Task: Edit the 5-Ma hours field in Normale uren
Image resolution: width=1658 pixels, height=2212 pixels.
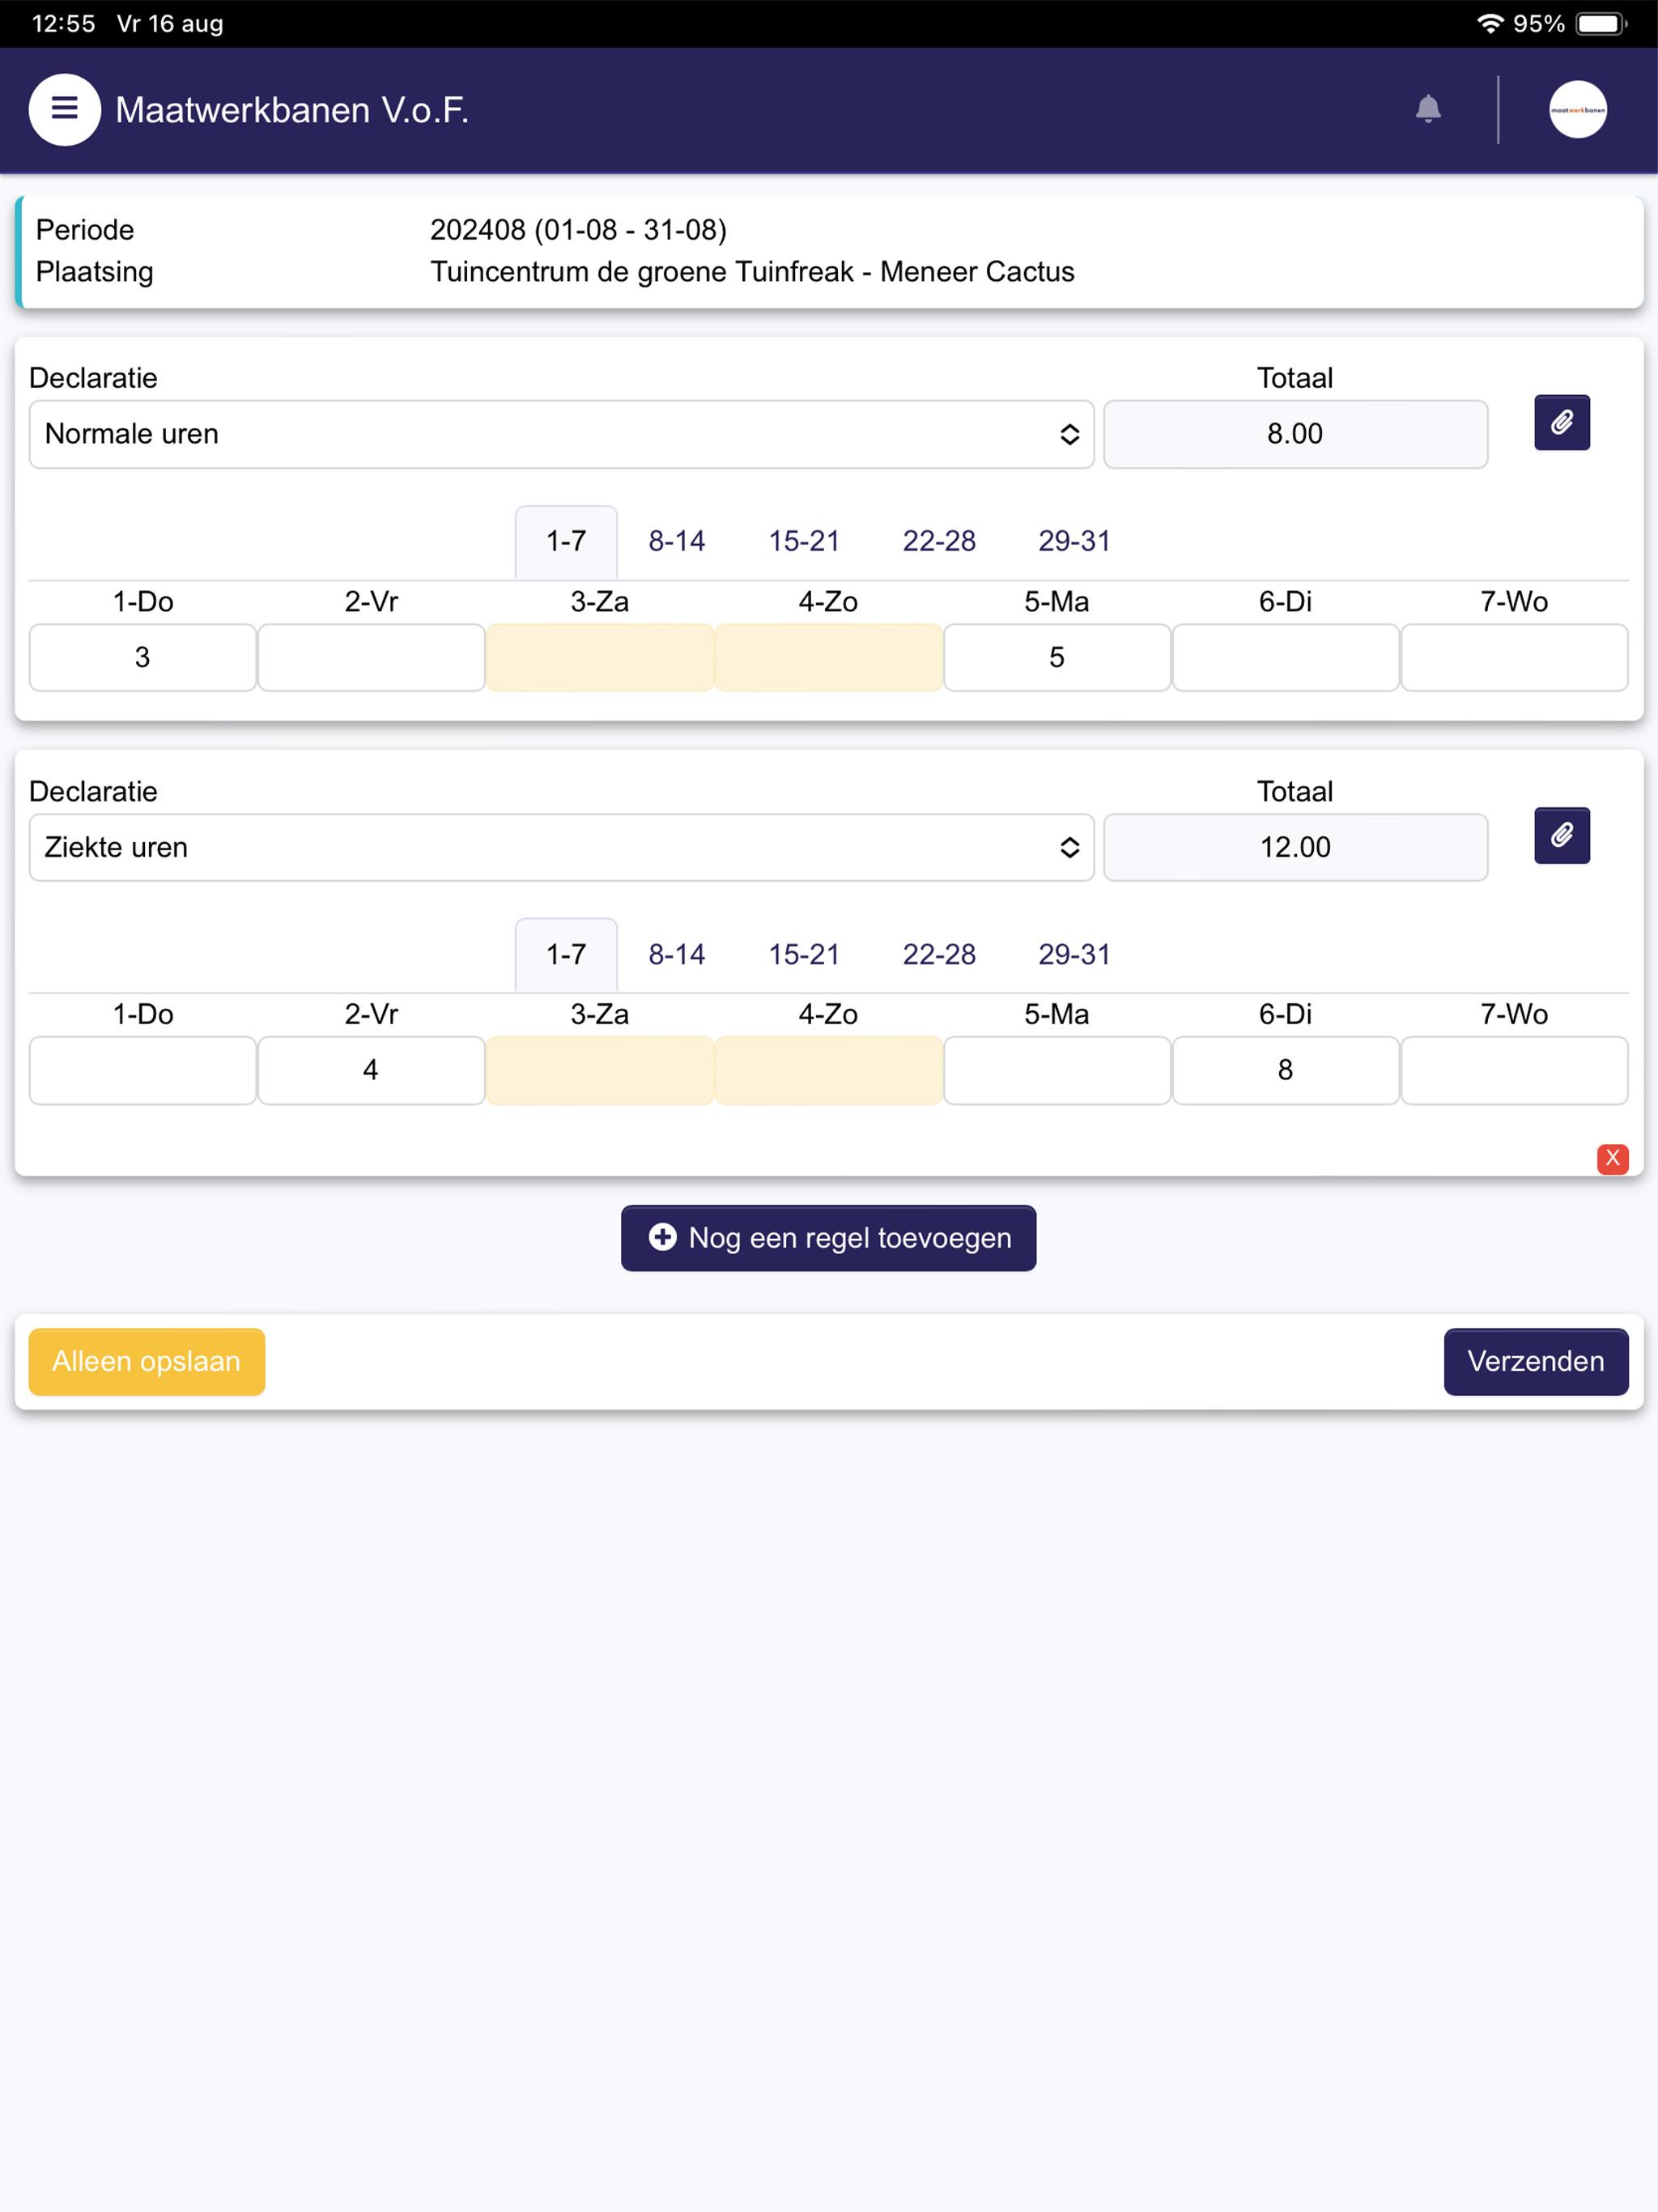Action: pos(1056,657)
